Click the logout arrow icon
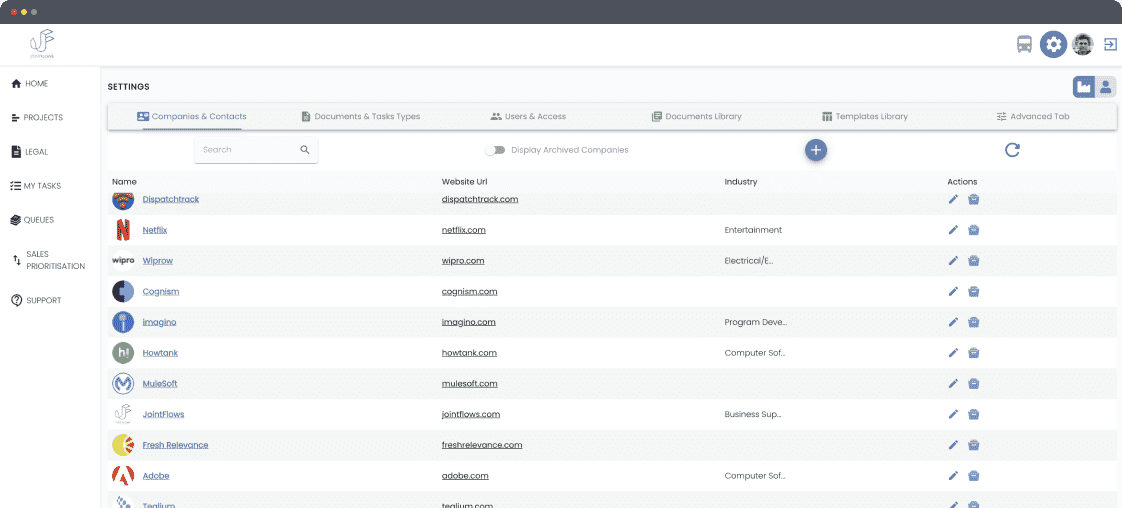The height and width of the screenshot is (508, 1122). (x=1110, y=44)
